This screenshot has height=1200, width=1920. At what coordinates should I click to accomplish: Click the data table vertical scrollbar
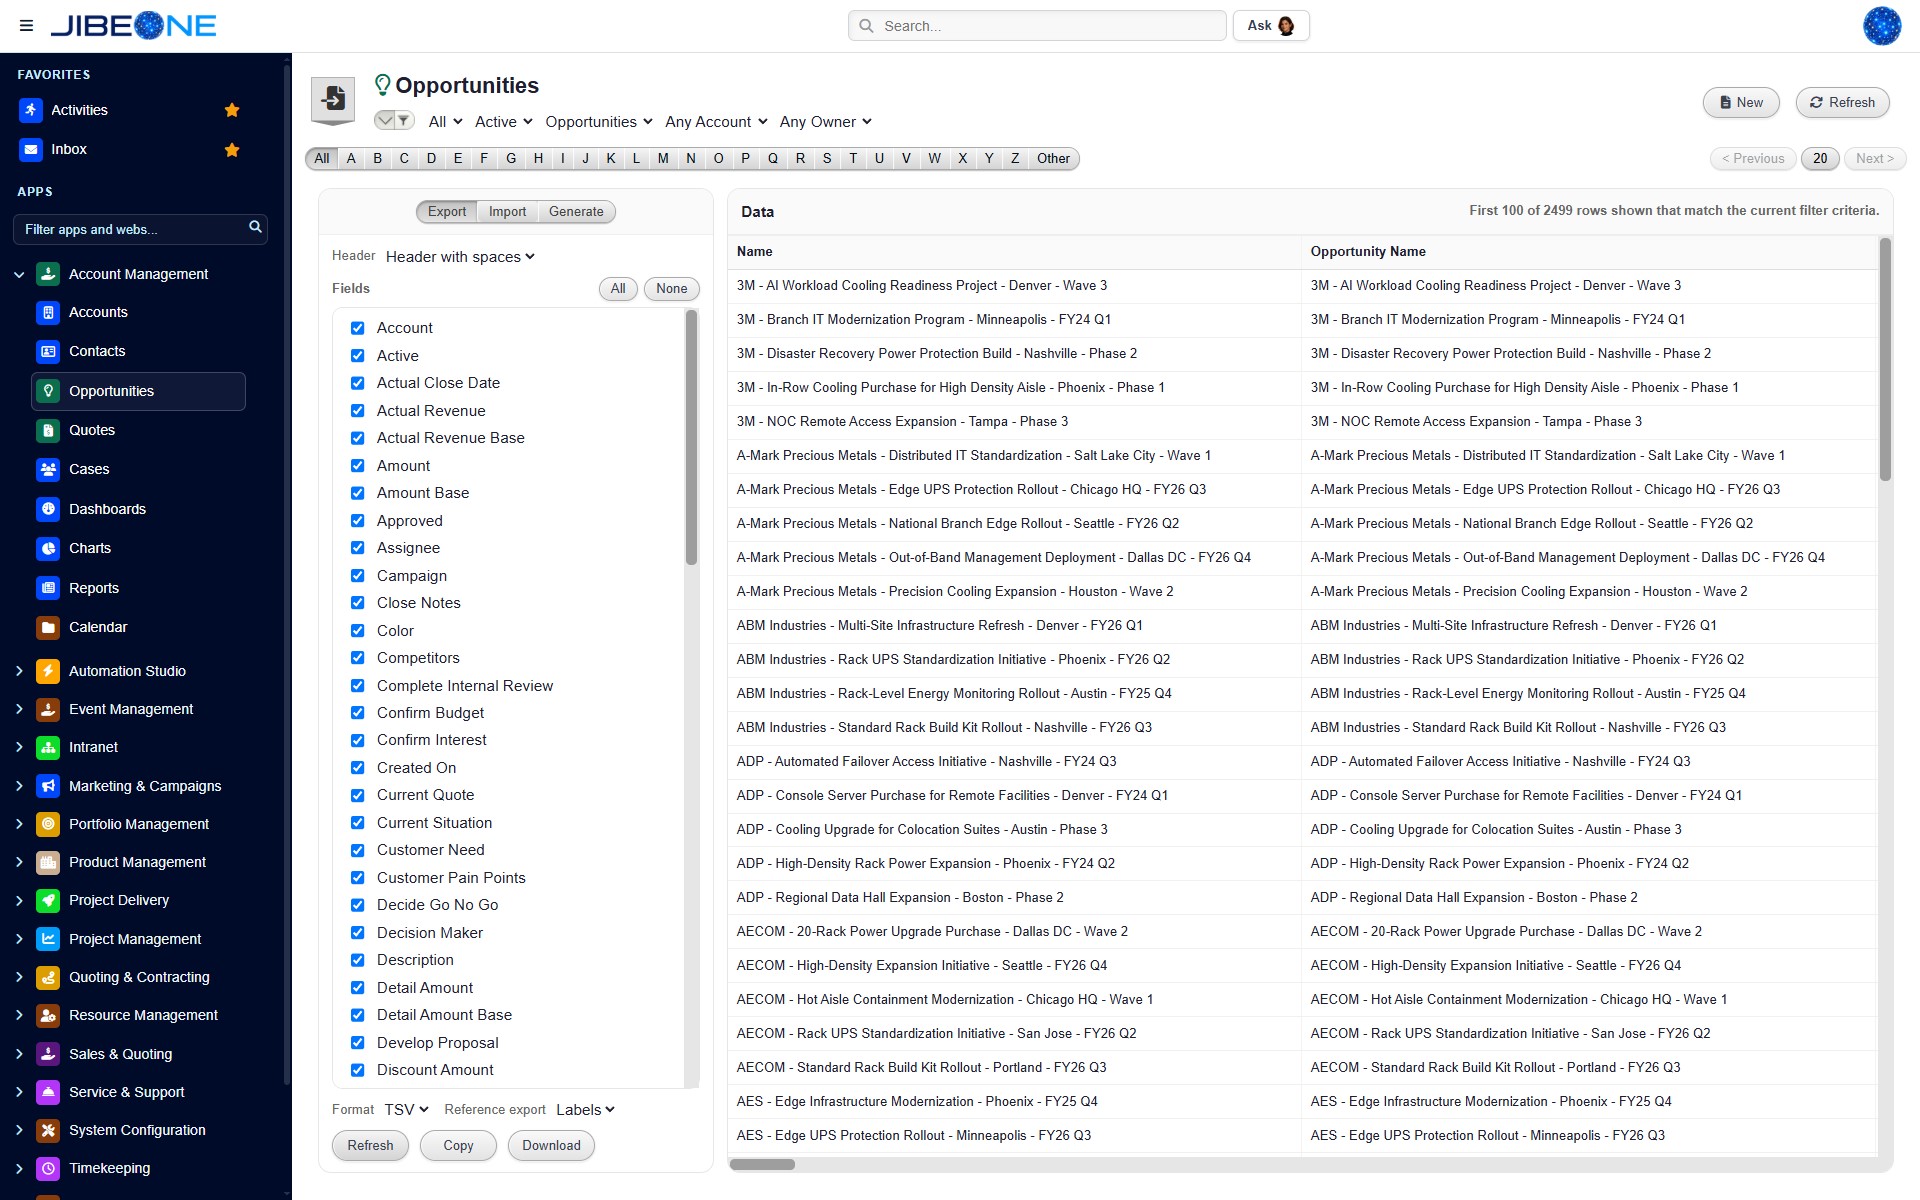click(x=1885, y=360)
